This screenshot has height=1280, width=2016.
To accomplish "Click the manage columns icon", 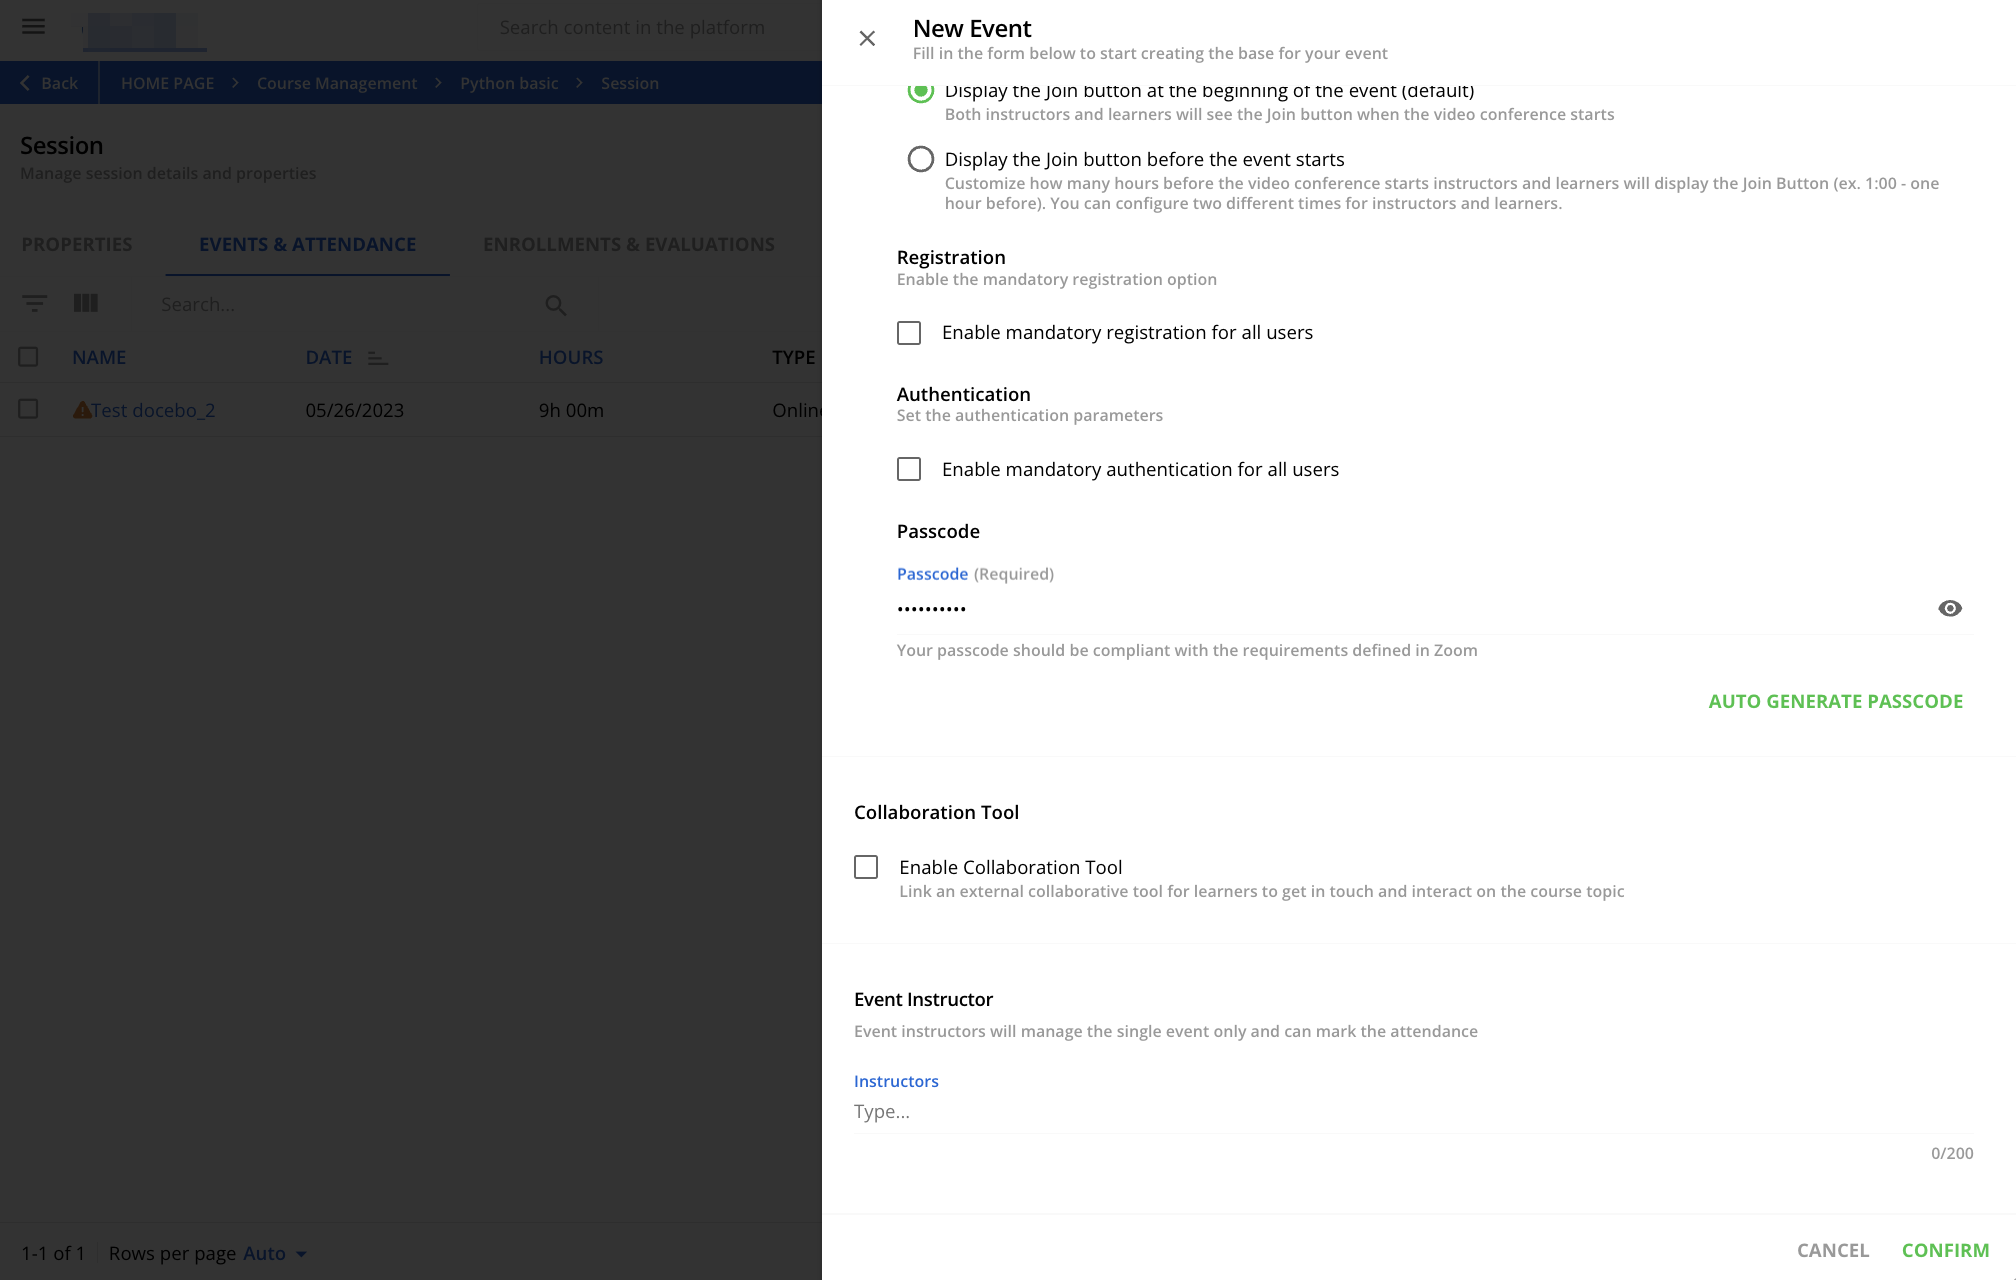I will click(86, 303).
